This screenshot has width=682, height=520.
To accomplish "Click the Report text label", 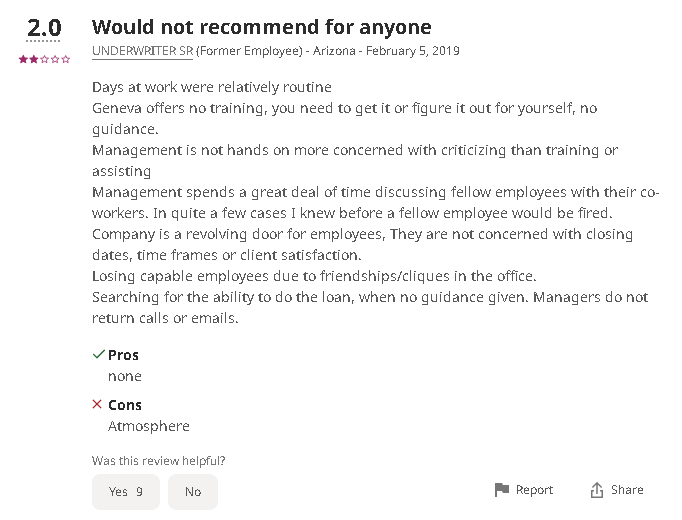I will tap(534, 490).
